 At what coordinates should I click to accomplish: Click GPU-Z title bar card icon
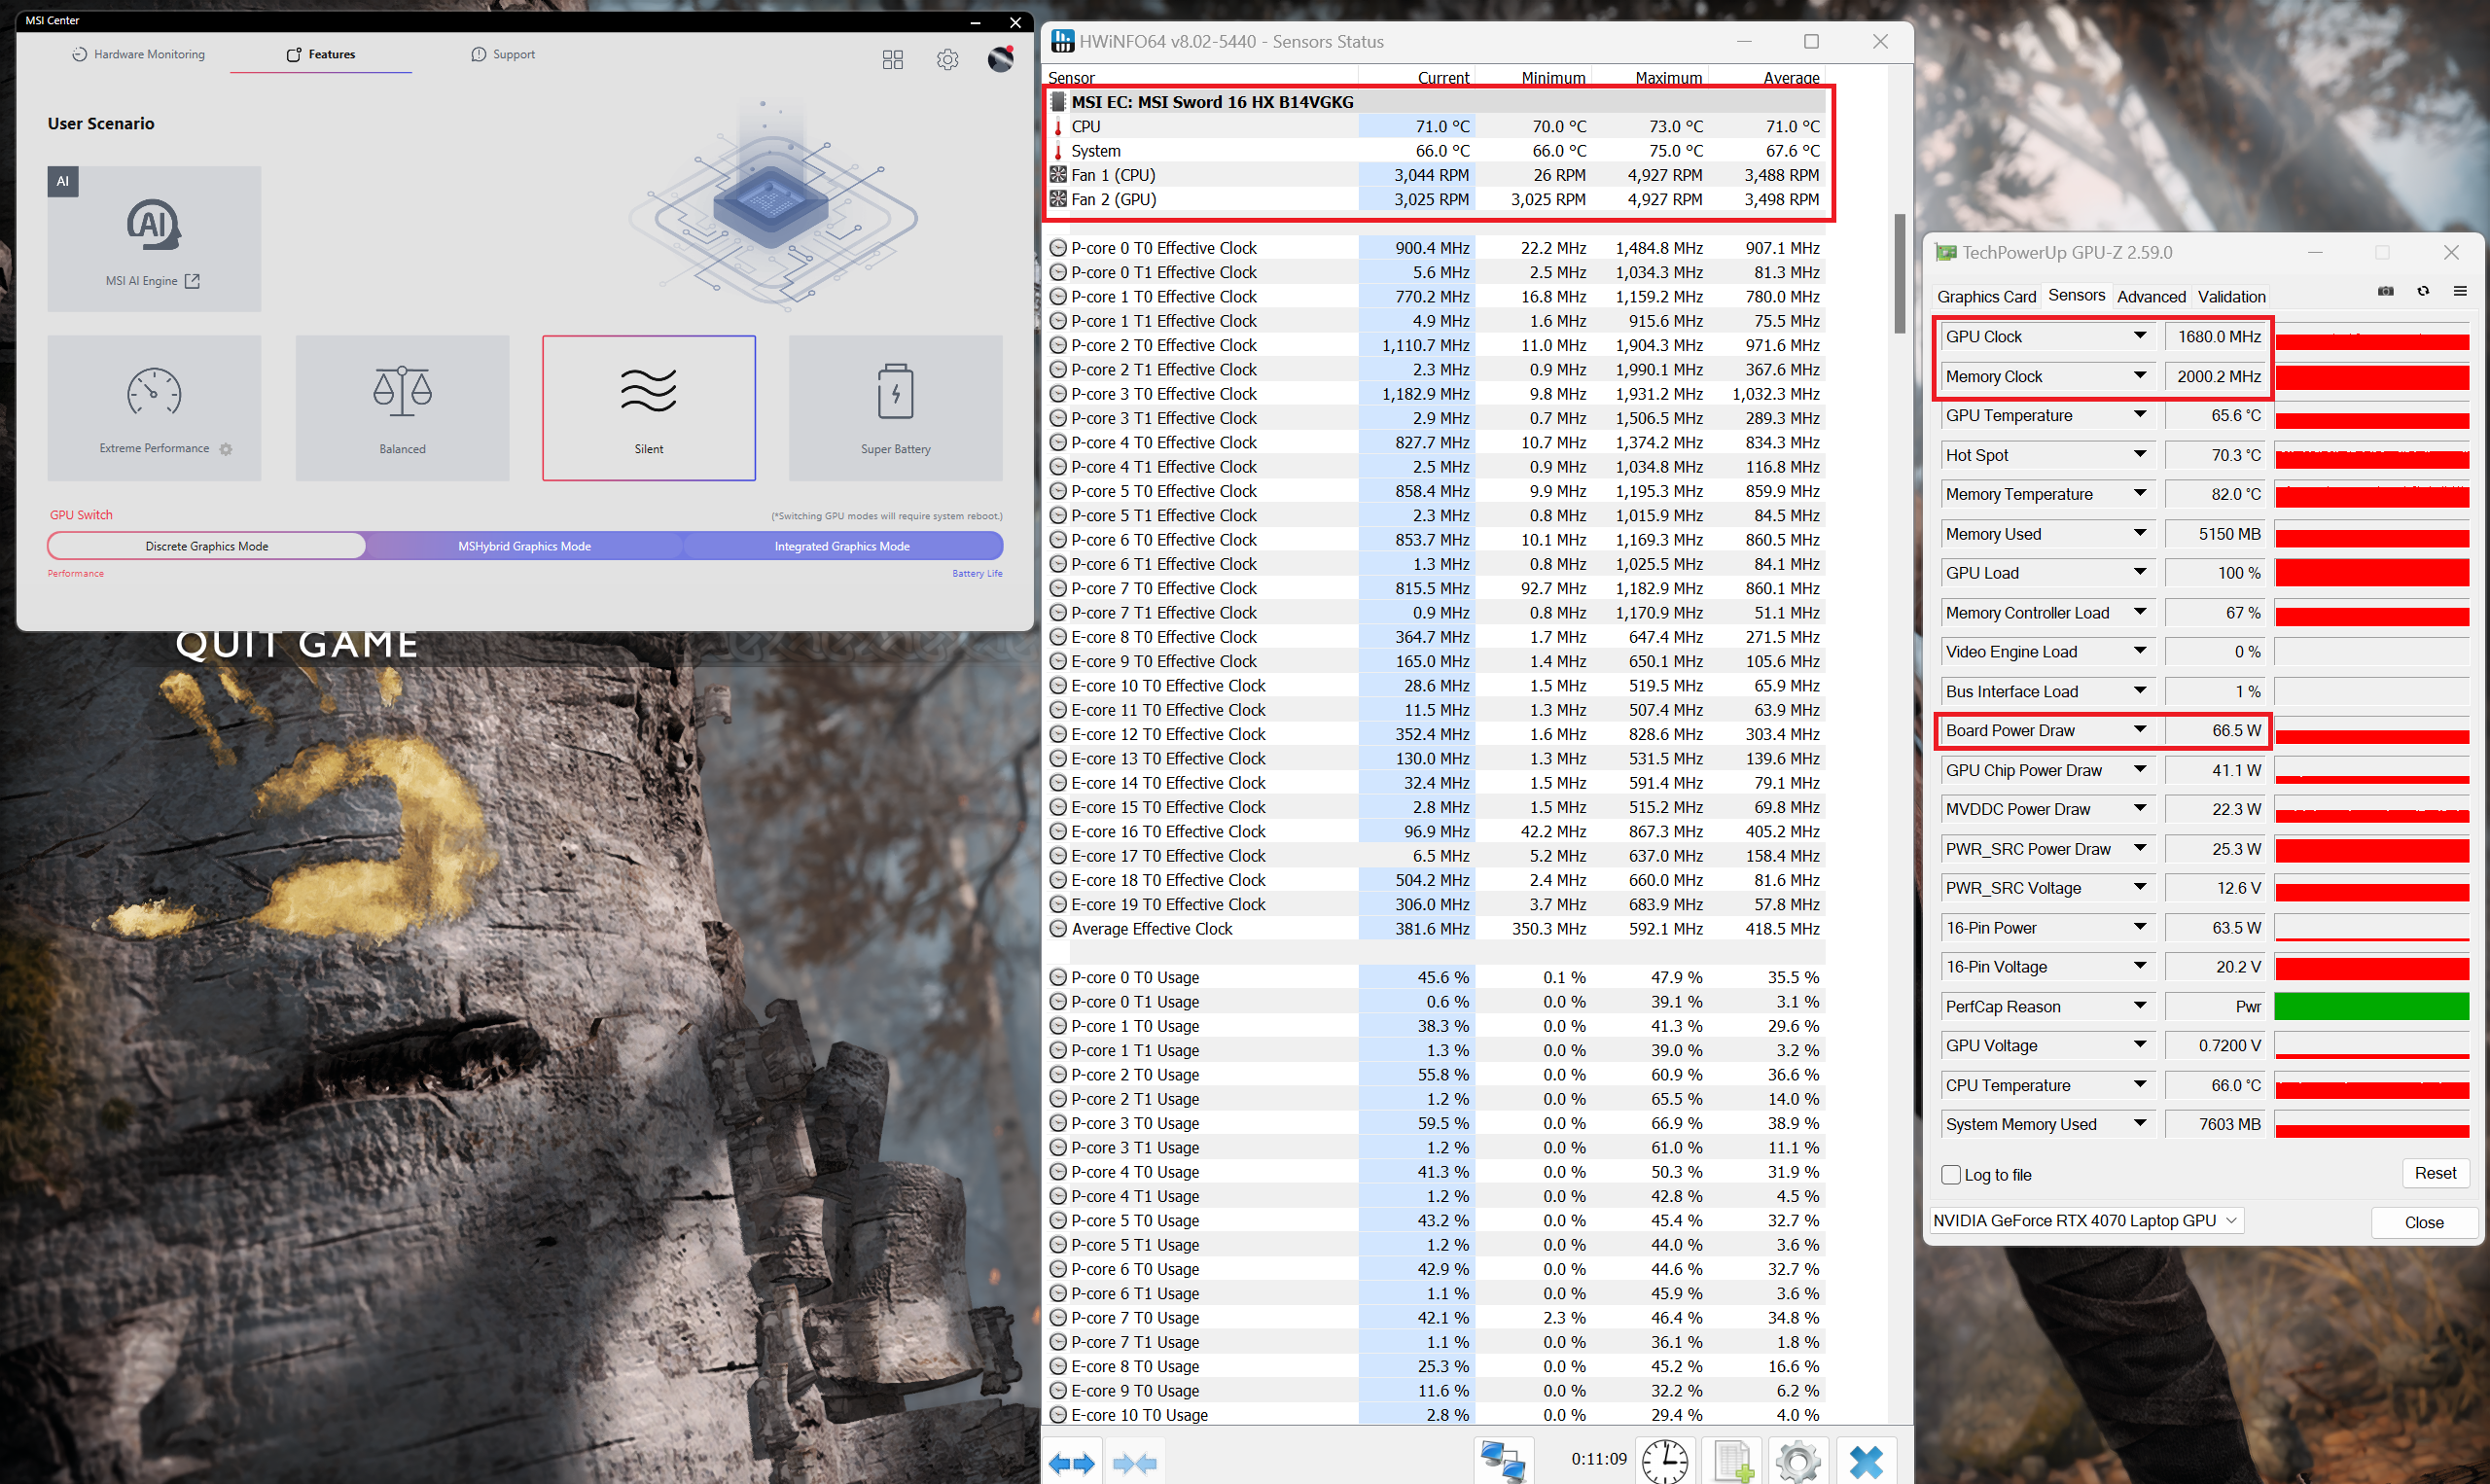click(x=1945, y=252)
